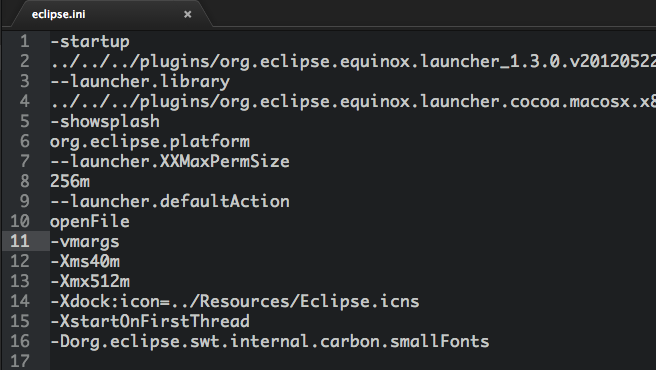656x370 pixels.
Task: Place cursor on -startup line
Action: (90, 41)
